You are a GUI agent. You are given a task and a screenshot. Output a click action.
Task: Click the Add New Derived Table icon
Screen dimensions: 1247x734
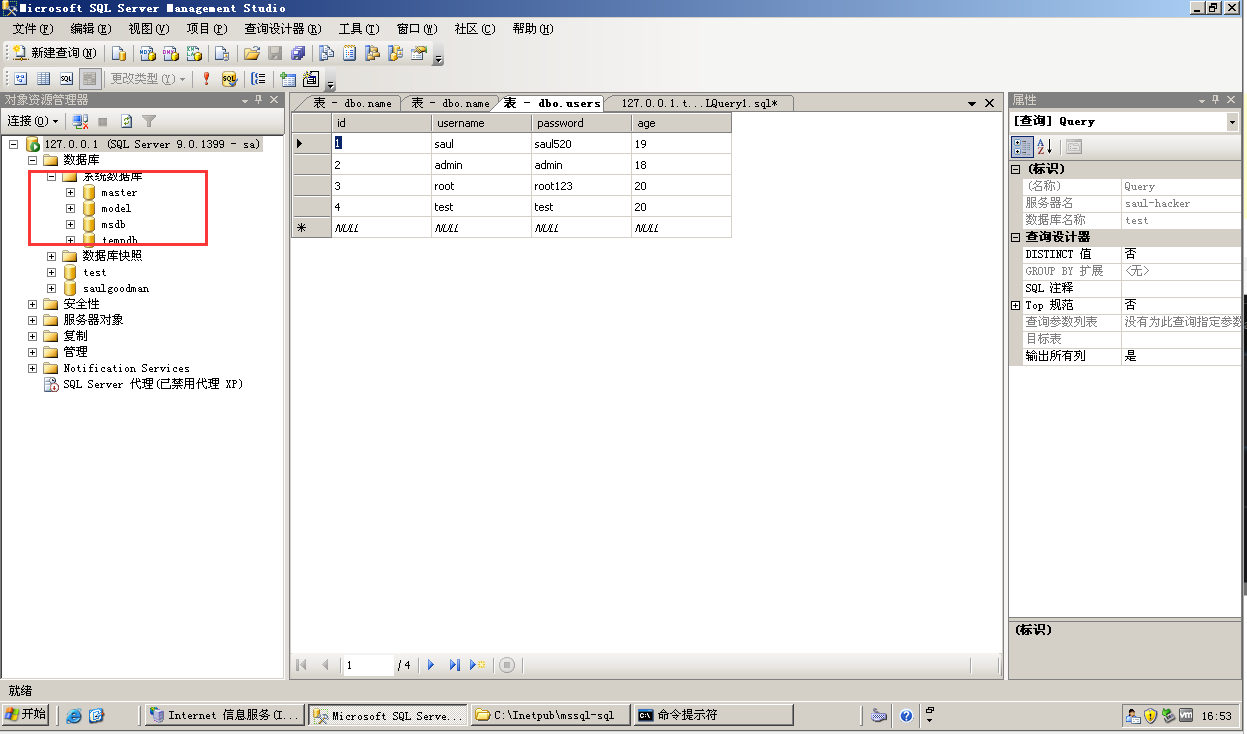[x=311, y=79]
